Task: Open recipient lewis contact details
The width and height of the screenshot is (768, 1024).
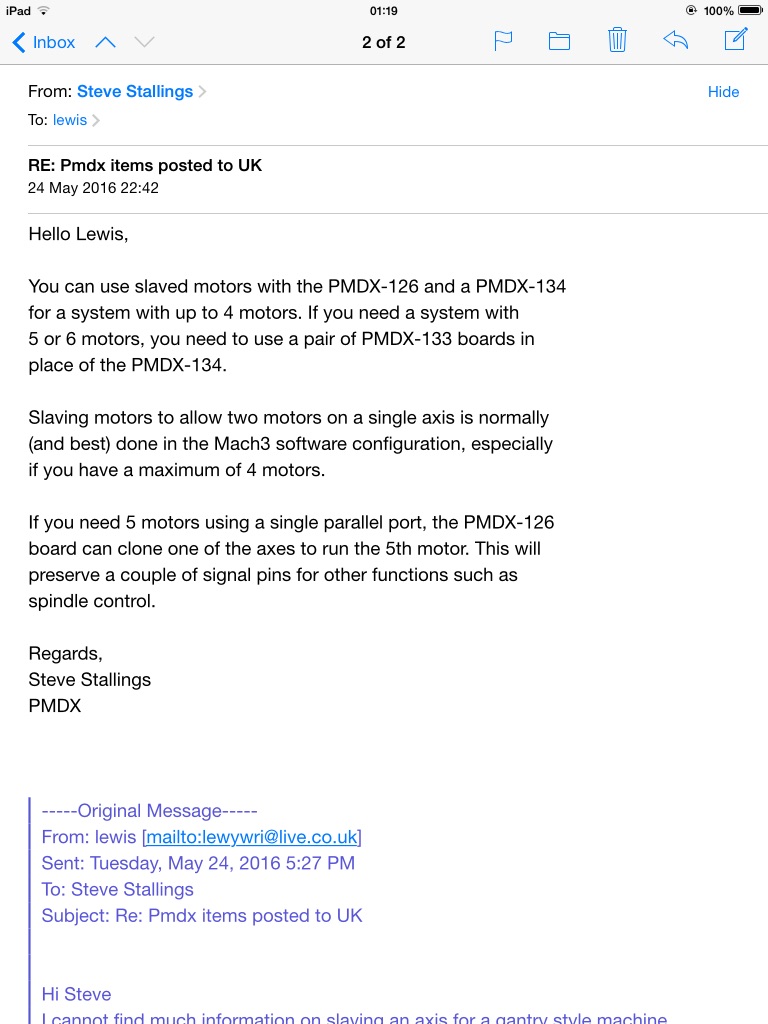Action: point(70,120)
